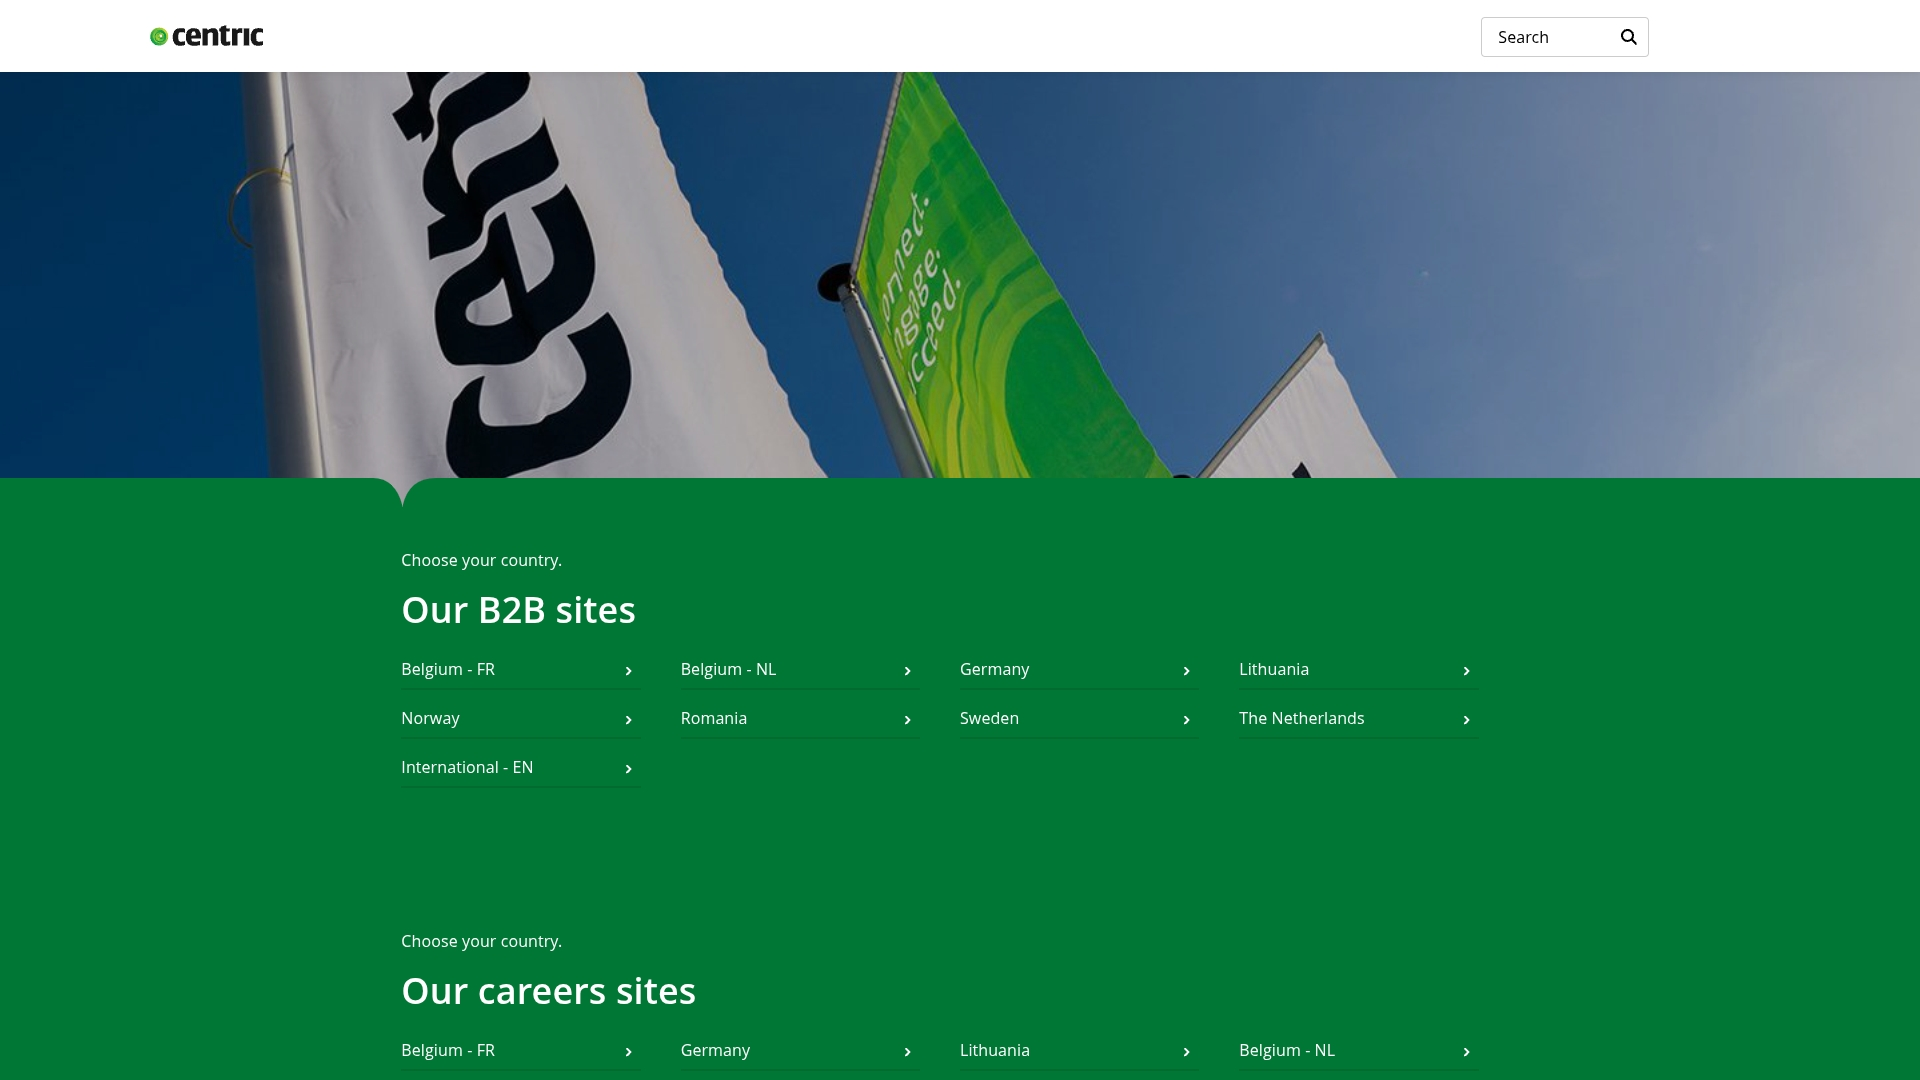Choose The Netherlands under B2B sites

pos(1358,719)
